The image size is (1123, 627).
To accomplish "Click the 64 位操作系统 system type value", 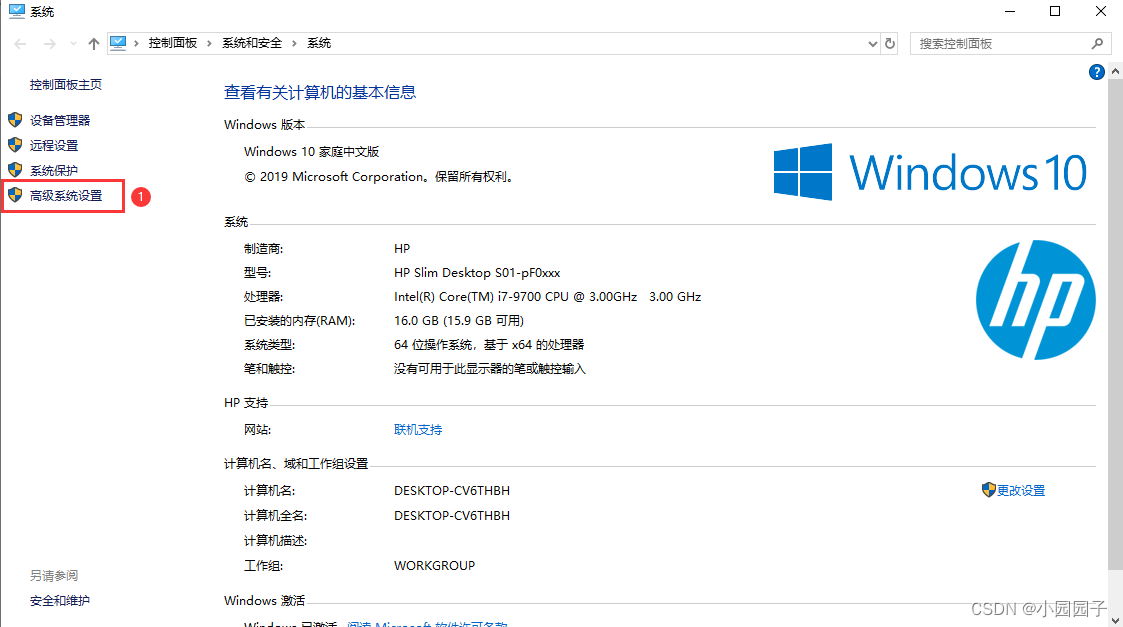I will [489, 345].
